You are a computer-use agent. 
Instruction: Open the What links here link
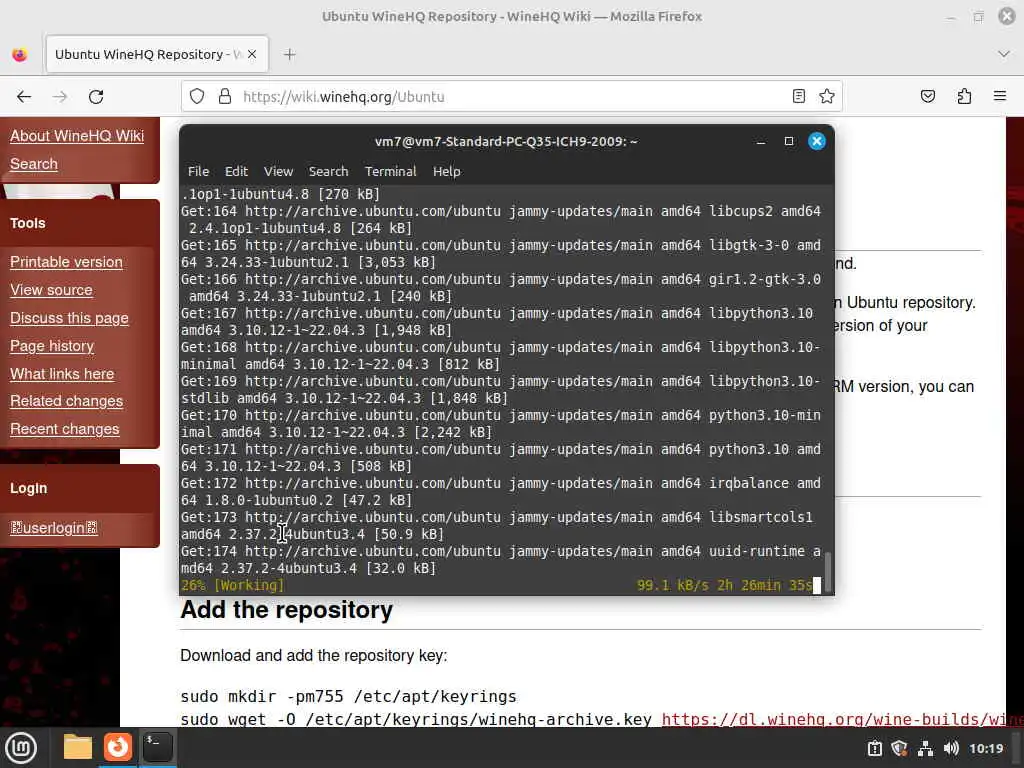pos(62,374)
